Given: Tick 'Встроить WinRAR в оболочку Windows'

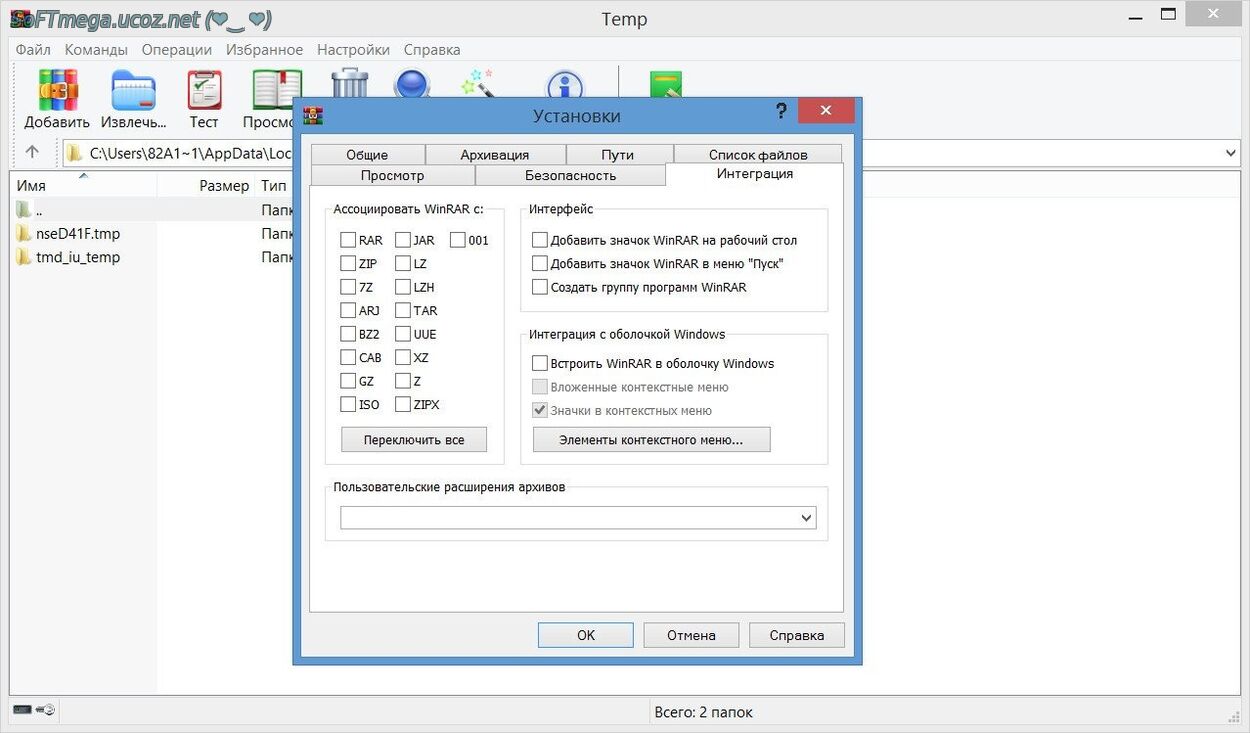Looking at the screenshot, I should [x=540, y=364].
